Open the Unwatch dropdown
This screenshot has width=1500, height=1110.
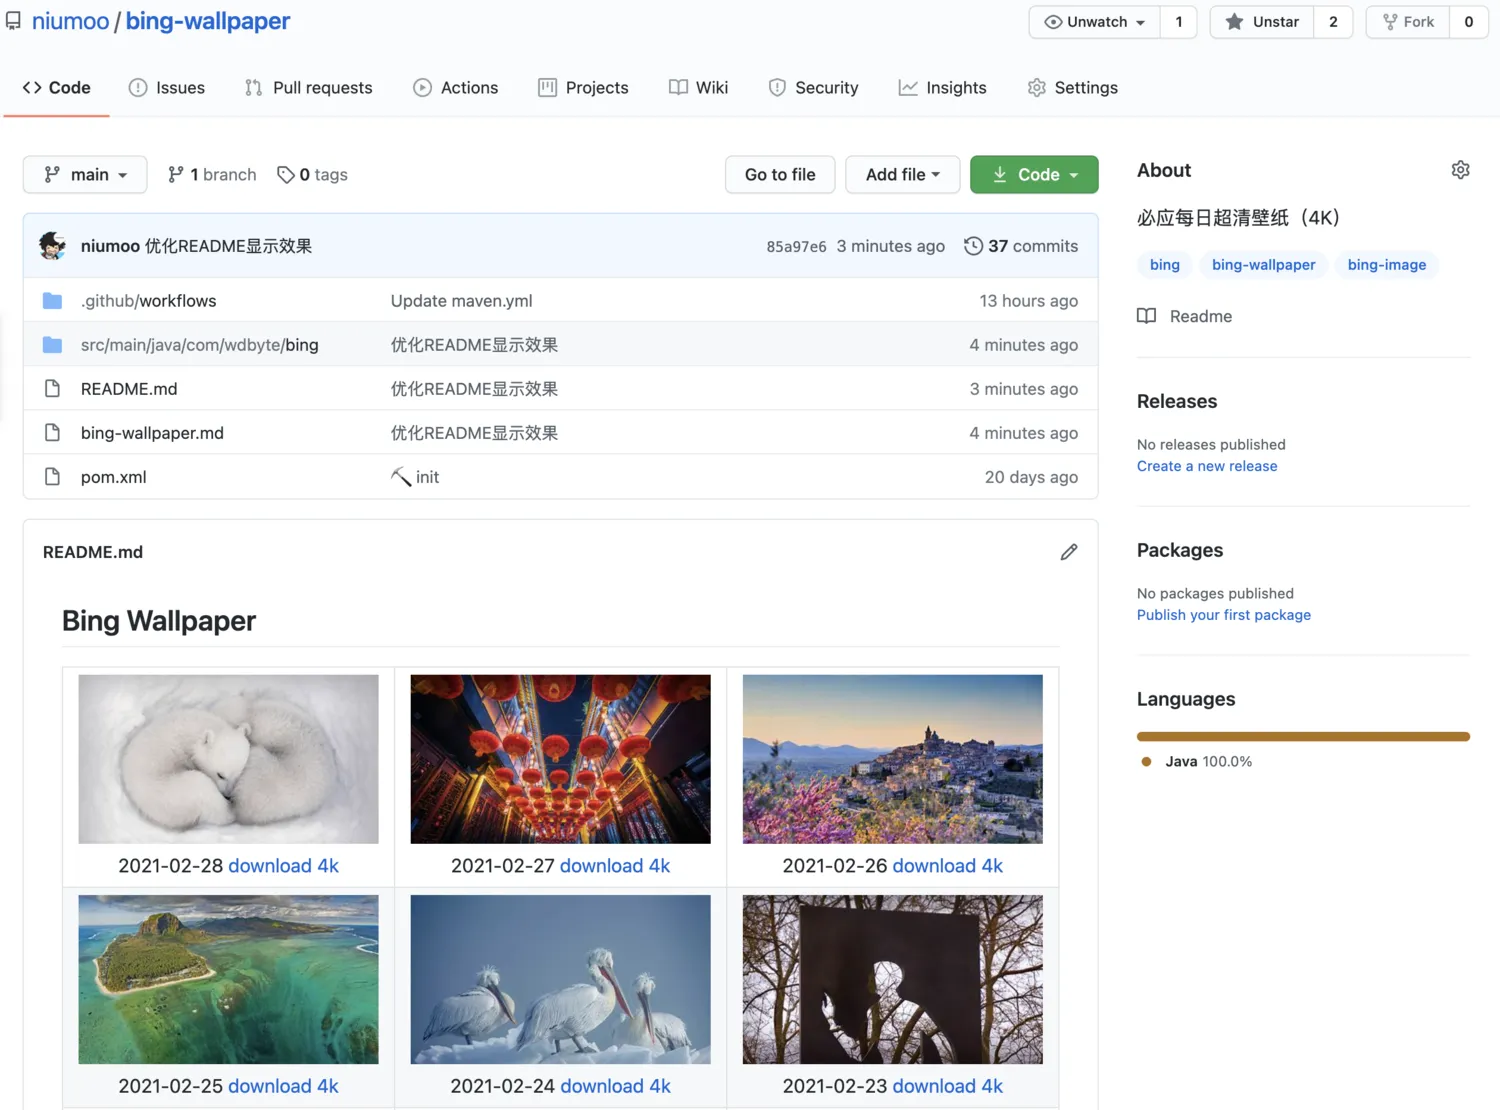[1093, 21]
